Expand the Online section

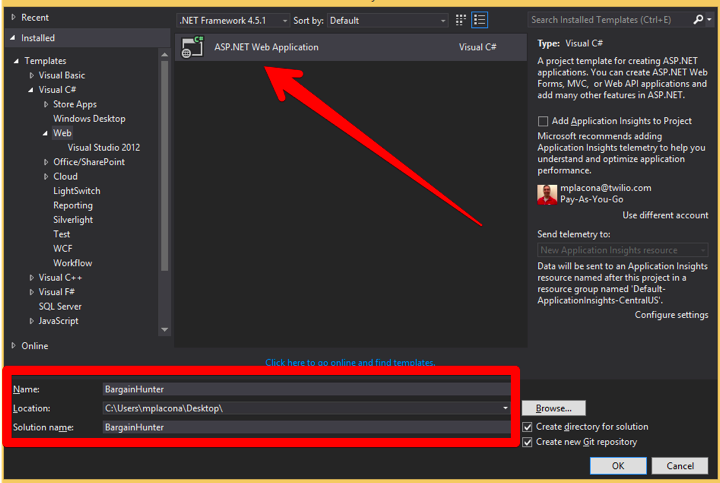(x=13, y=346)
